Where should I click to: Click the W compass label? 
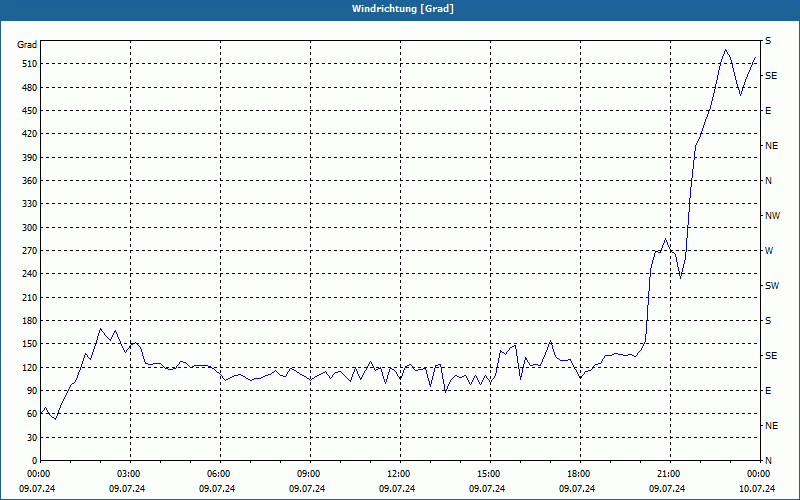(769, 251)
